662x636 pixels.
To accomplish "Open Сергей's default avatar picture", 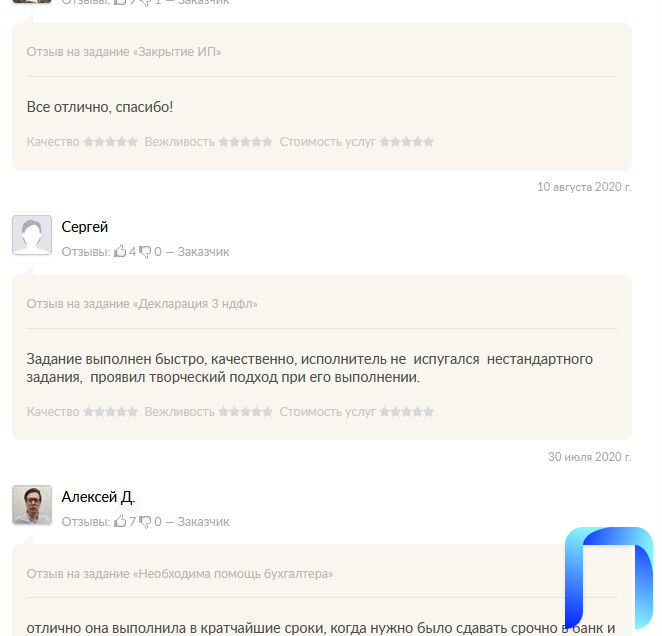I will 32,235.
